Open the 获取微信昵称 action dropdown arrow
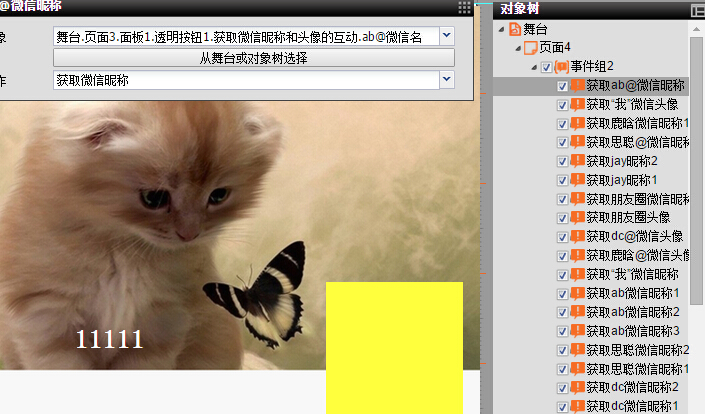This screenshot has width=705, height=414. click(446, 80)
